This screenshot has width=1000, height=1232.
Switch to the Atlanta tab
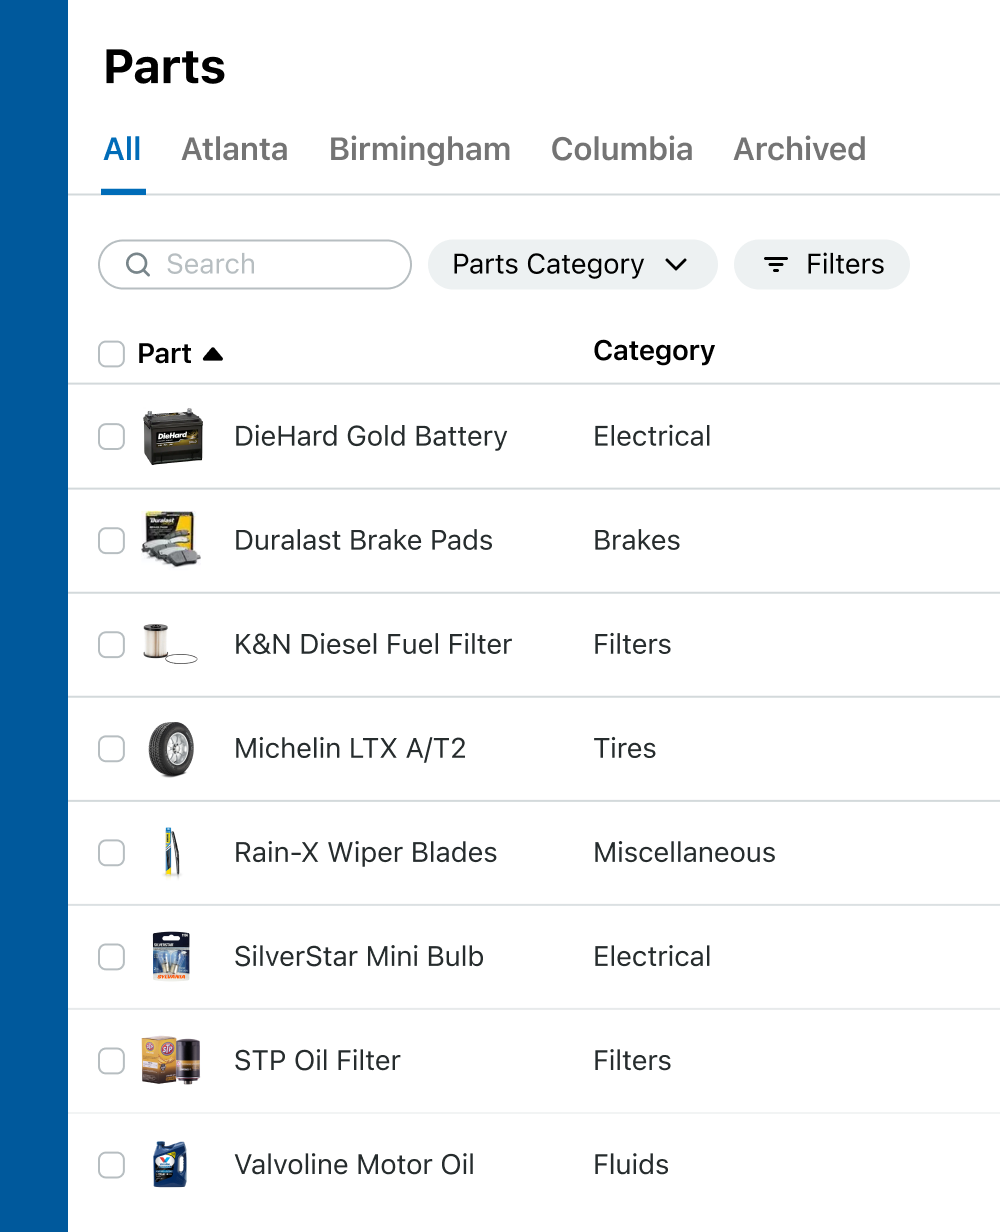point(235,150)
